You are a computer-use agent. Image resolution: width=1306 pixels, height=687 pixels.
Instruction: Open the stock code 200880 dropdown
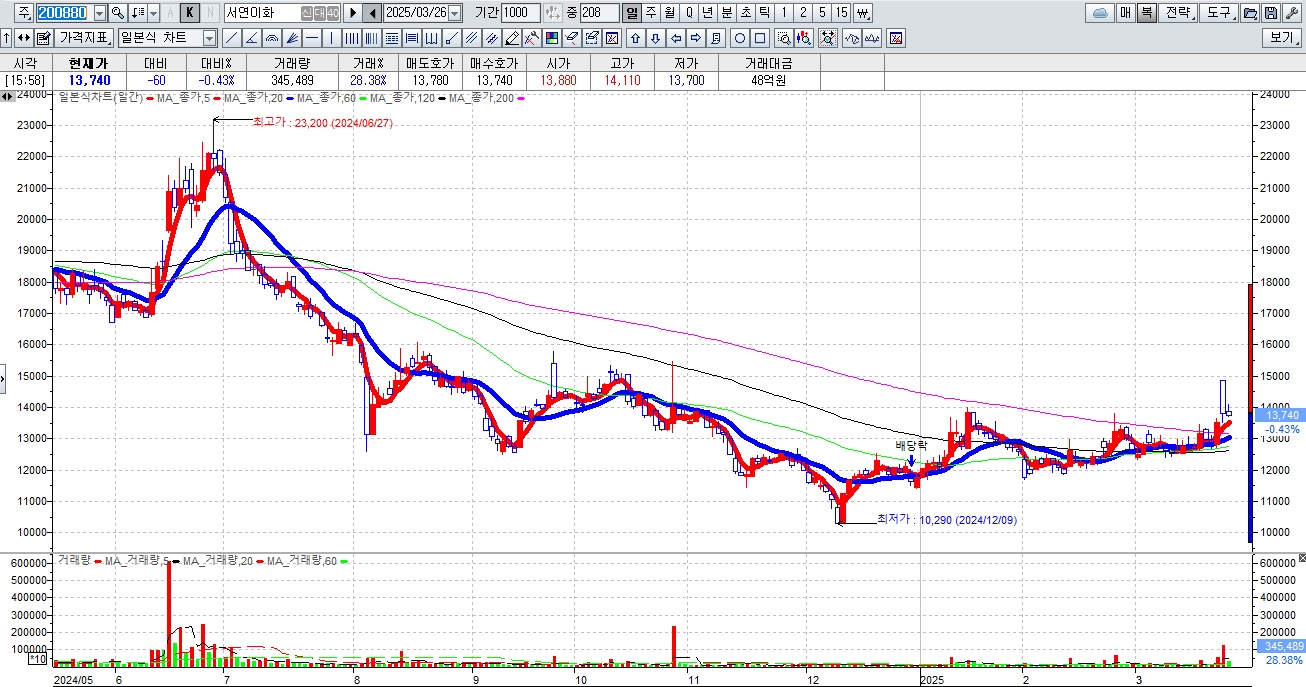pyautogui.click(x=100, y=13)
